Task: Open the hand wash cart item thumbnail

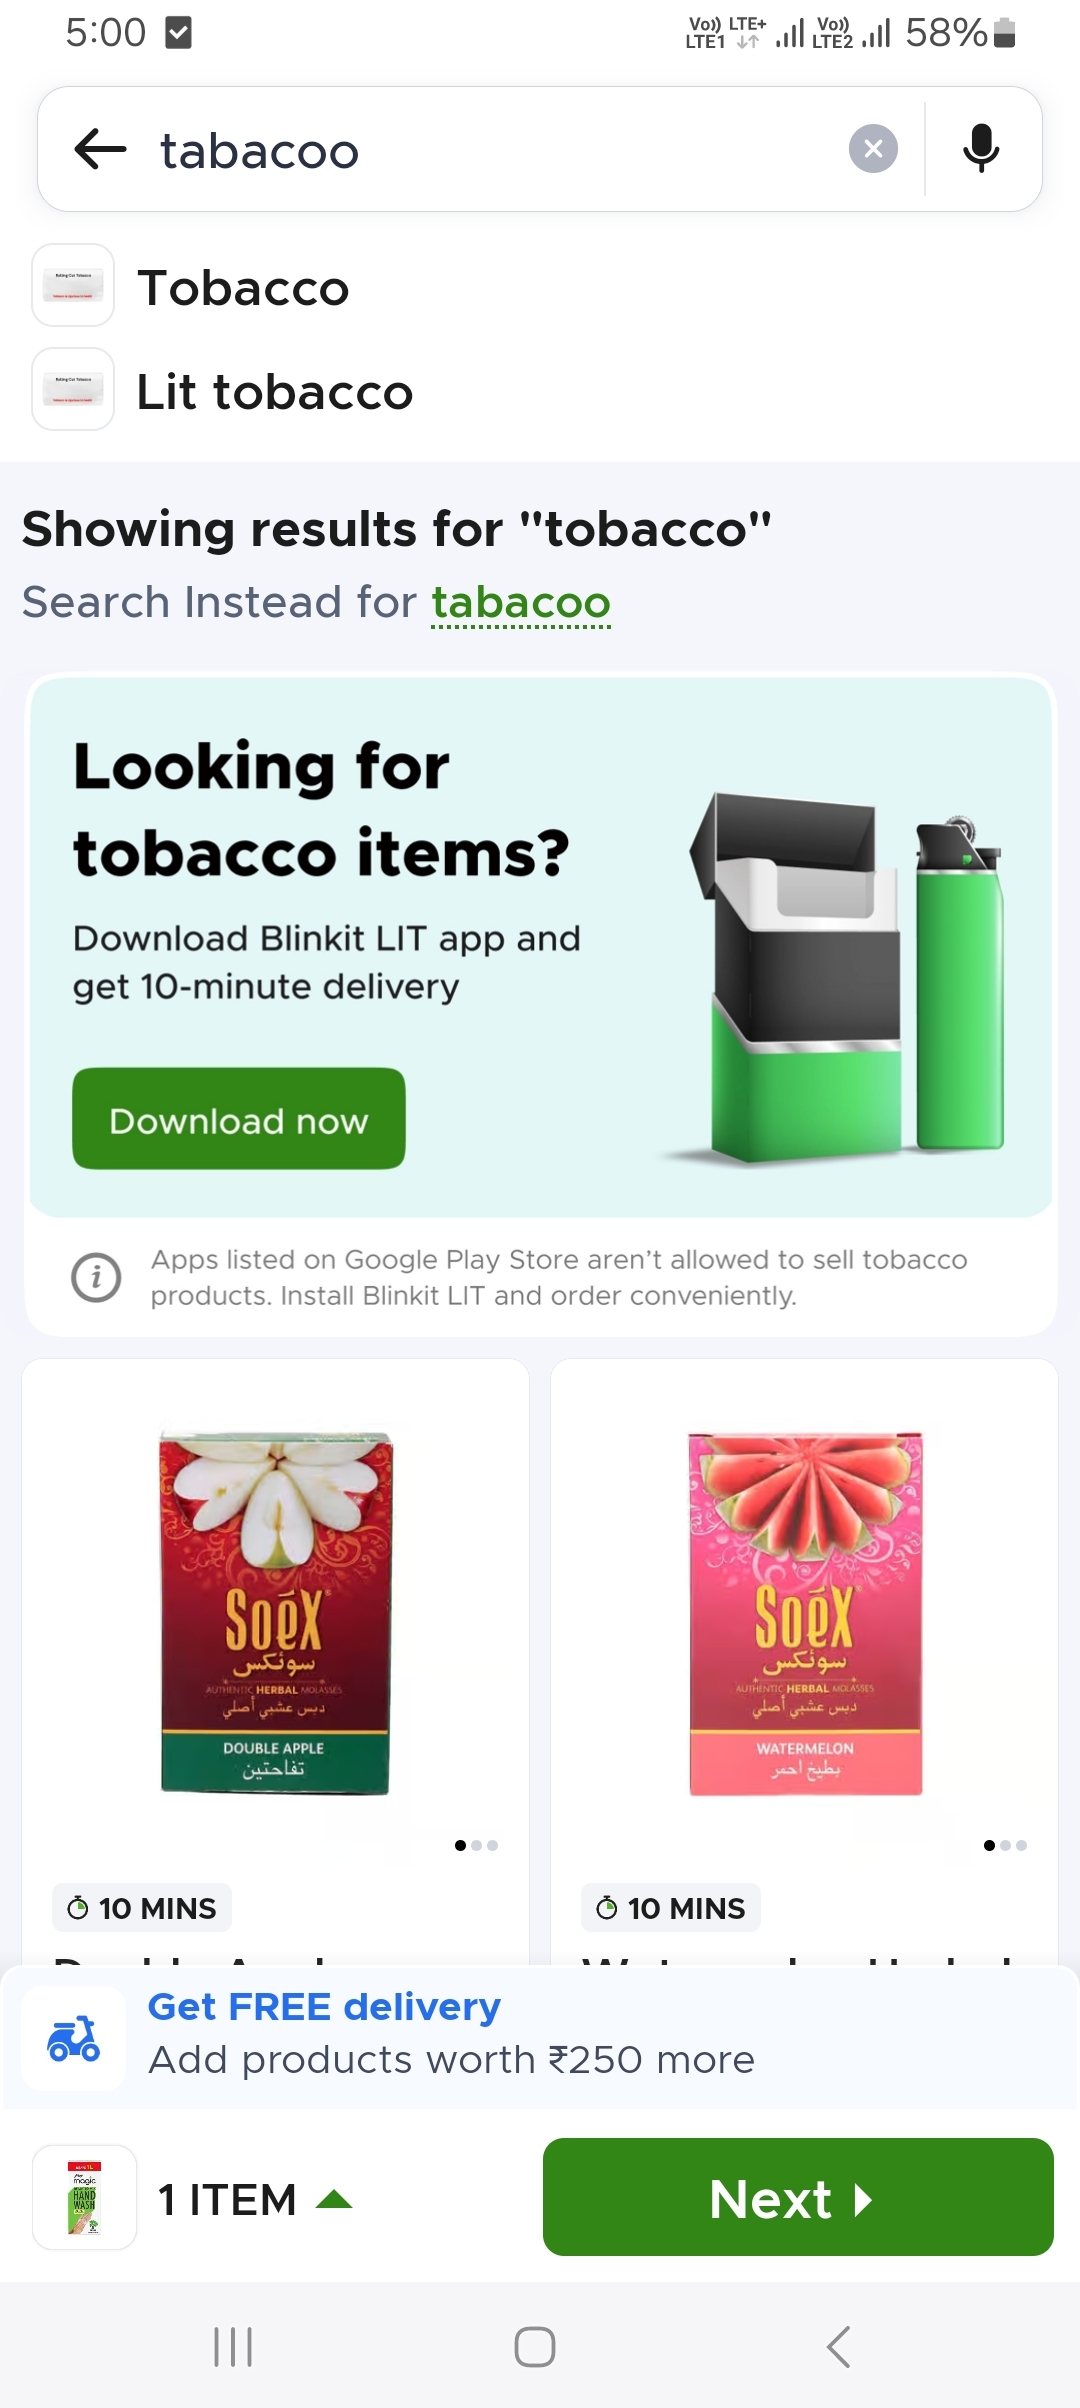Action: 85,2197
